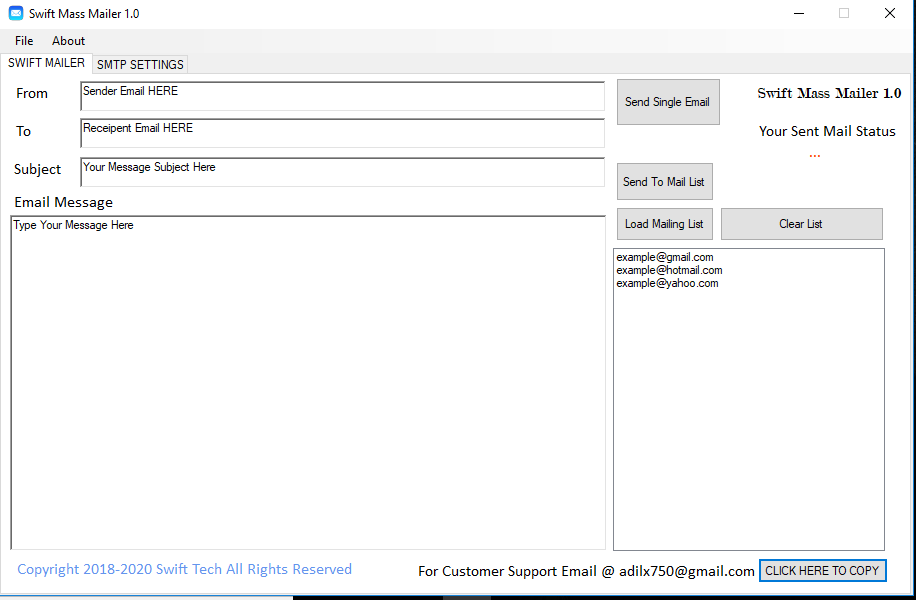The image size is (916, 600).
Task: Close the Swift Mass Mailer window
Action: [890, 13]
